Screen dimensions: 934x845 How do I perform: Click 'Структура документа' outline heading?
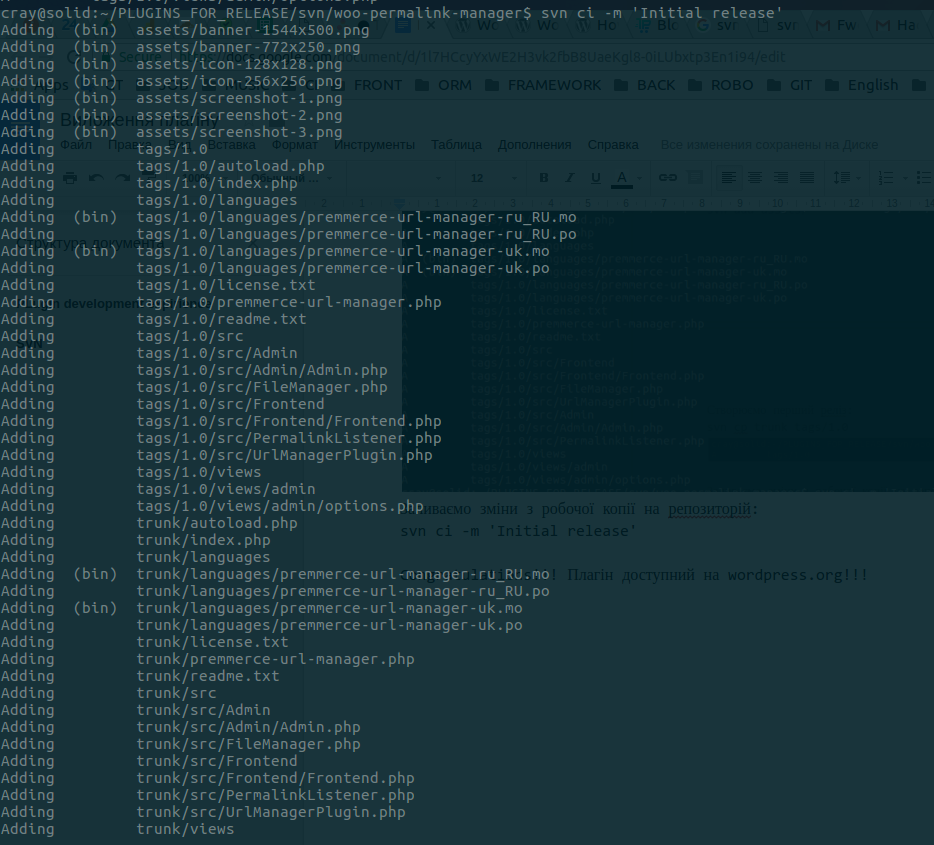(90, 243)
